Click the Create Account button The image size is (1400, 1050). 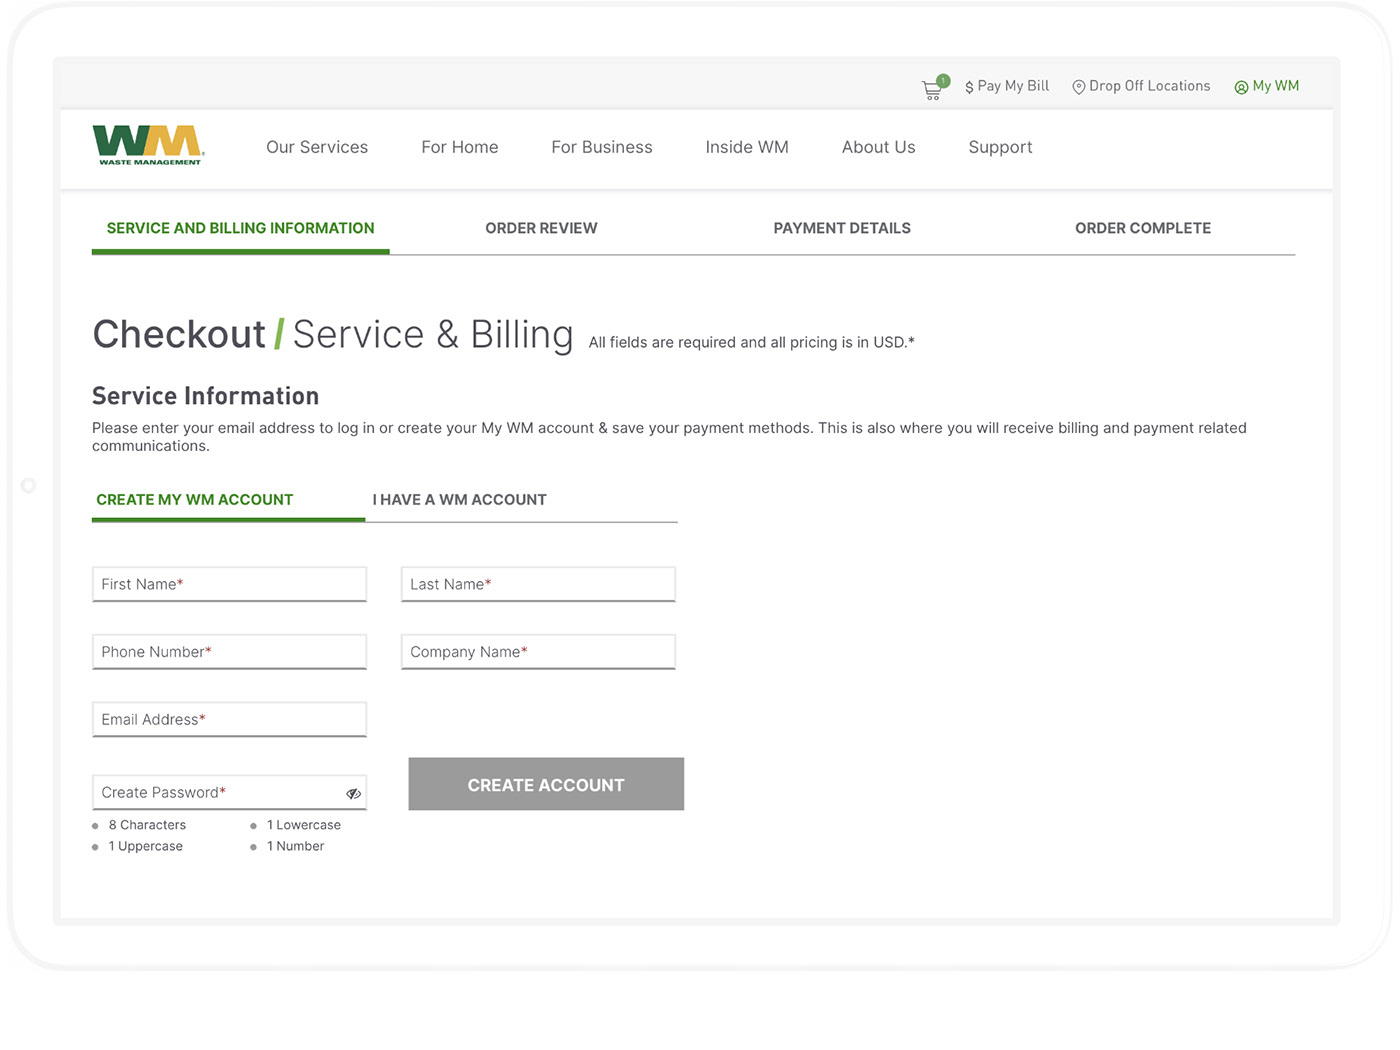(x=546, y=785)
